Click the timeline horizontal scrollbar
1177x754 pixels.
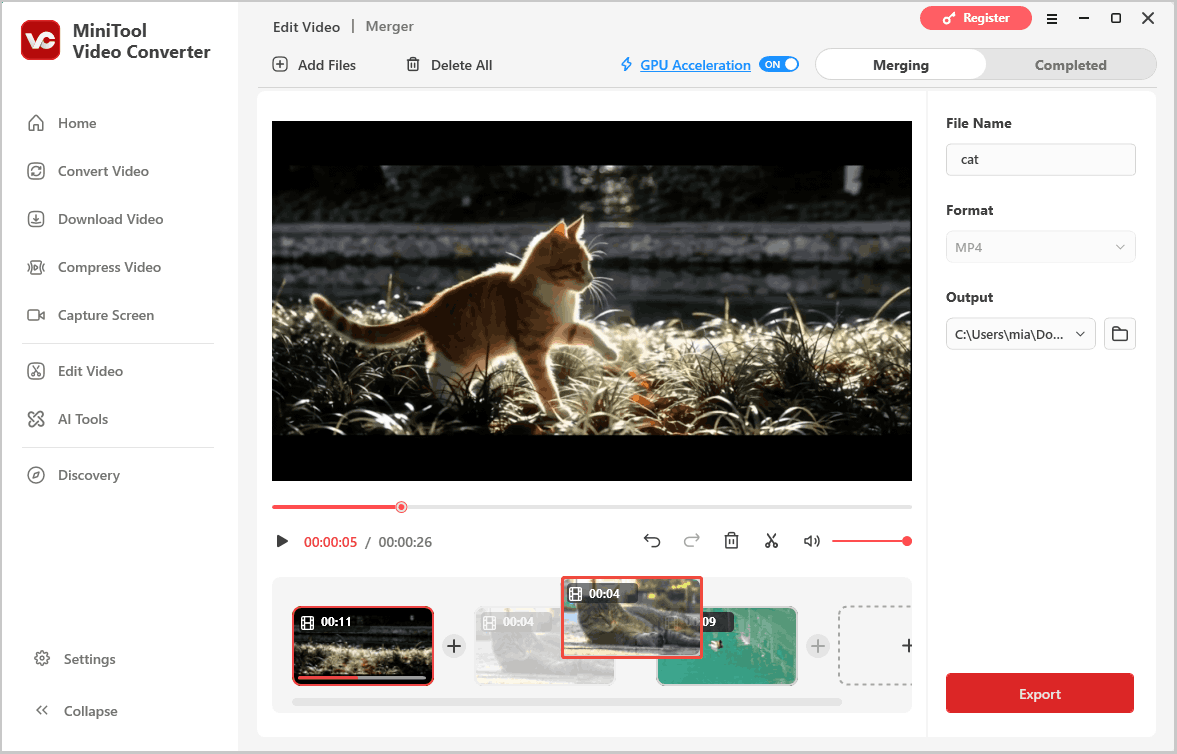pos(567,702)
